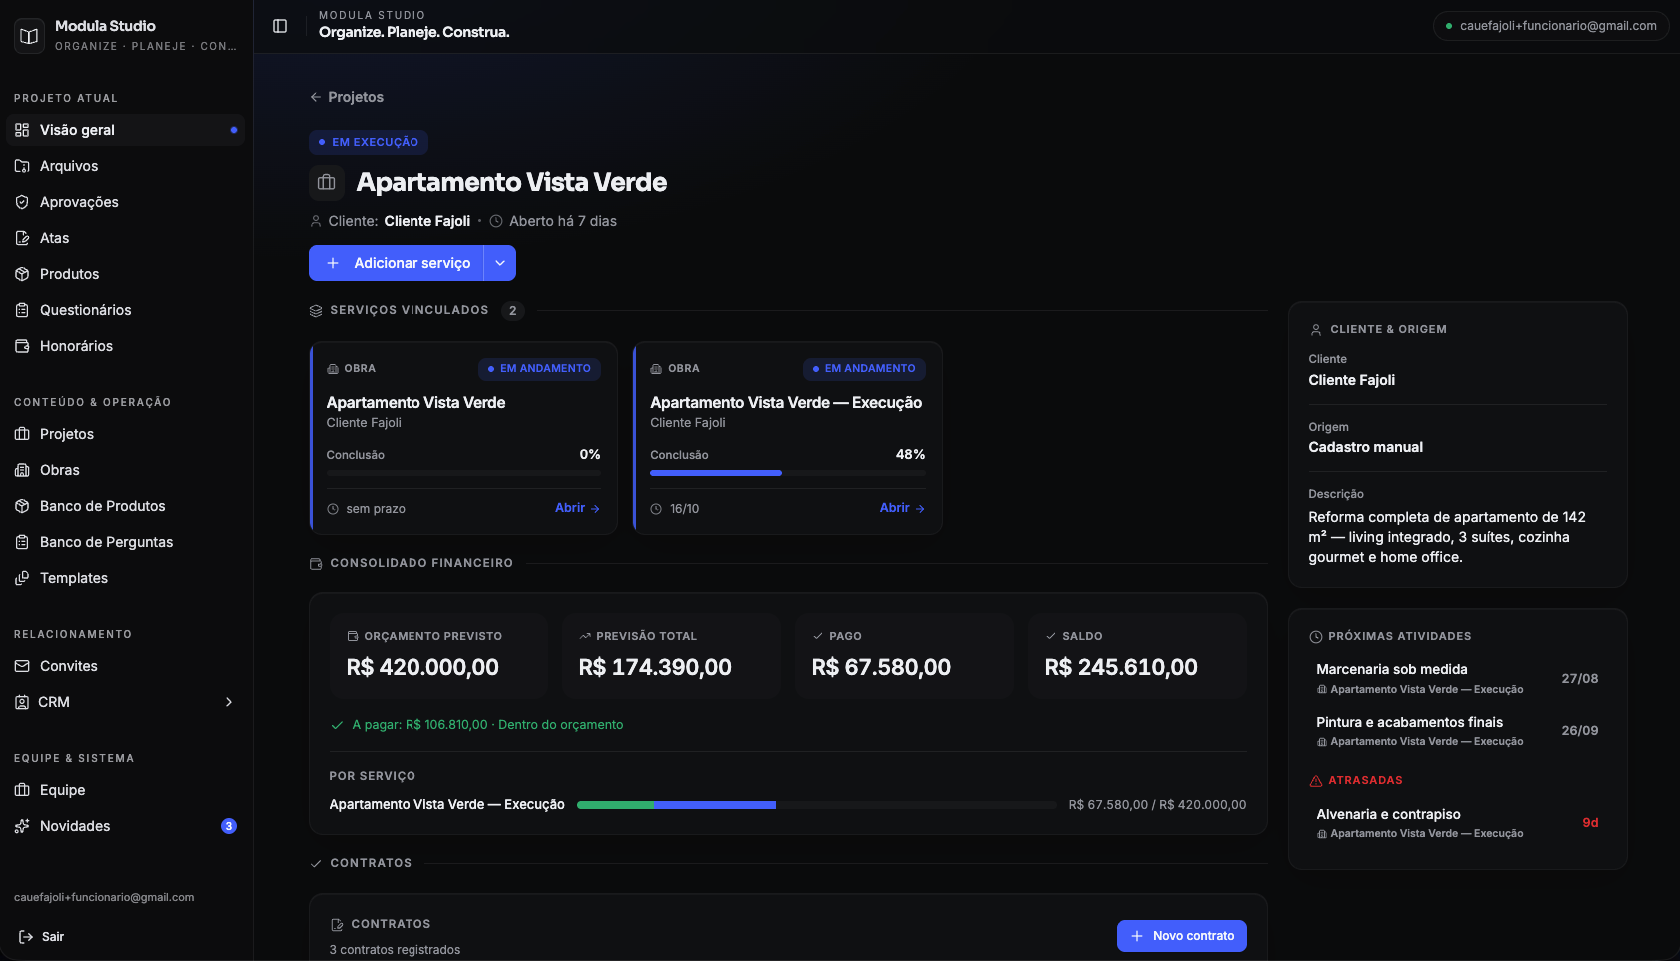This screenshot has height=961, width=1680.
Task: Click the Por Serviço budget progress bar
Action: click(817, 805)
